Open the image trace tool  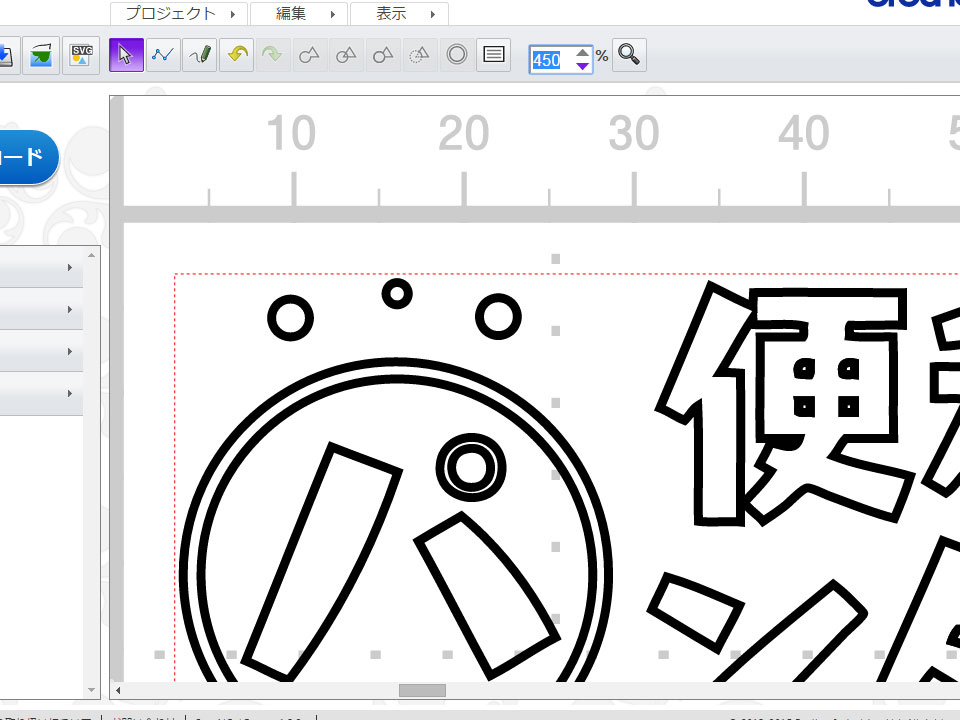point(41,55)
